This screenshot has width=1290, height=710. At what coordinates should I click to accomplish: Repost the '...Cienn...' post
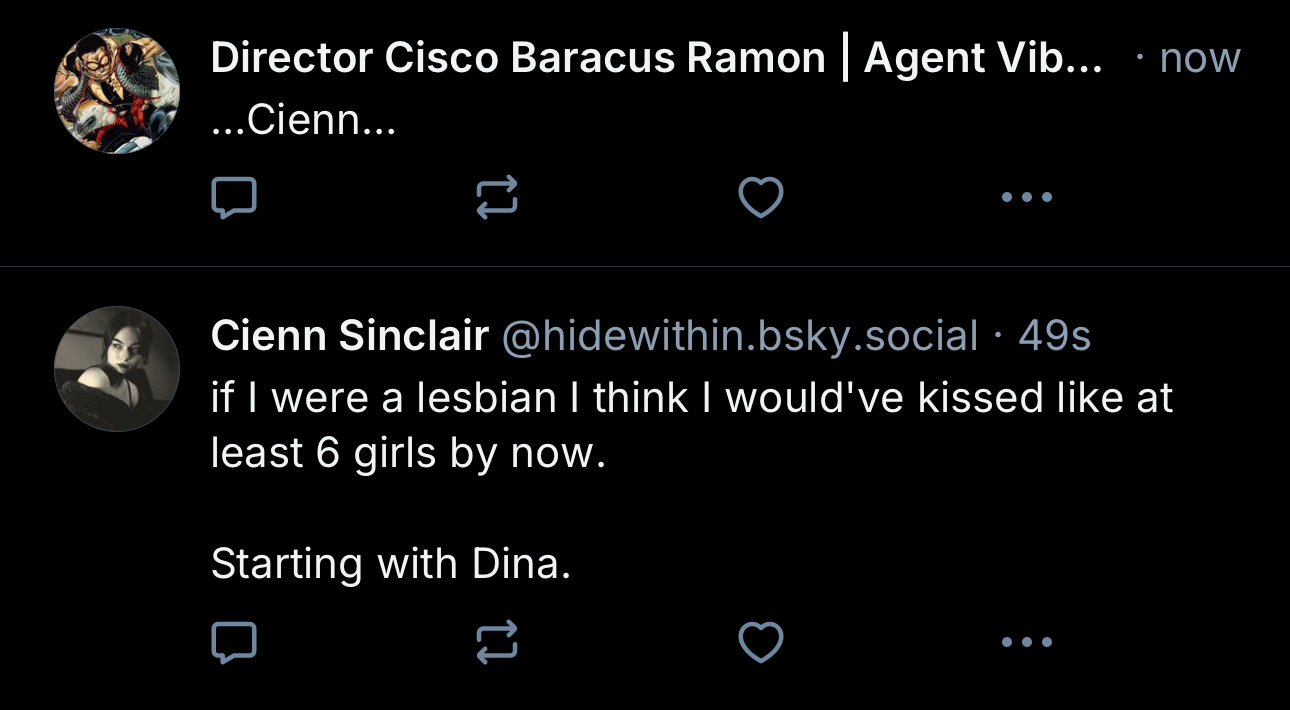[x=497, y=197]
